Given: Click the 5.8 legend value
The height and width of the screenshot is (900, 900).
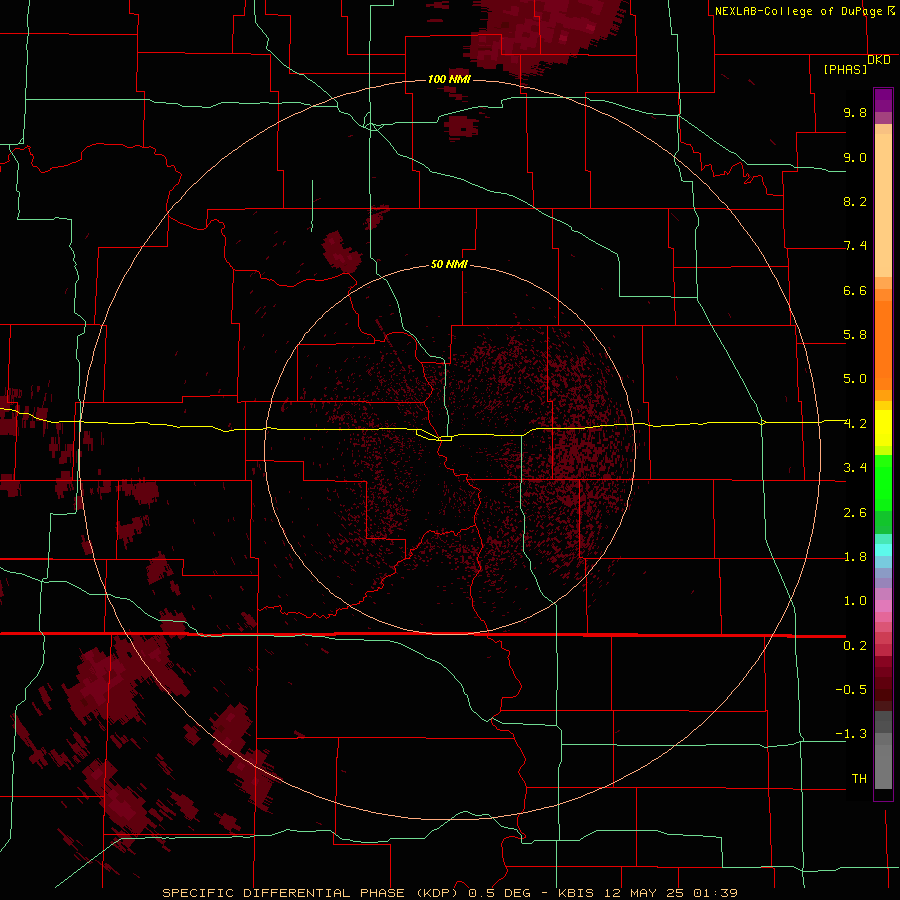Looking at the screenshot, I should [x=855, y=335].
